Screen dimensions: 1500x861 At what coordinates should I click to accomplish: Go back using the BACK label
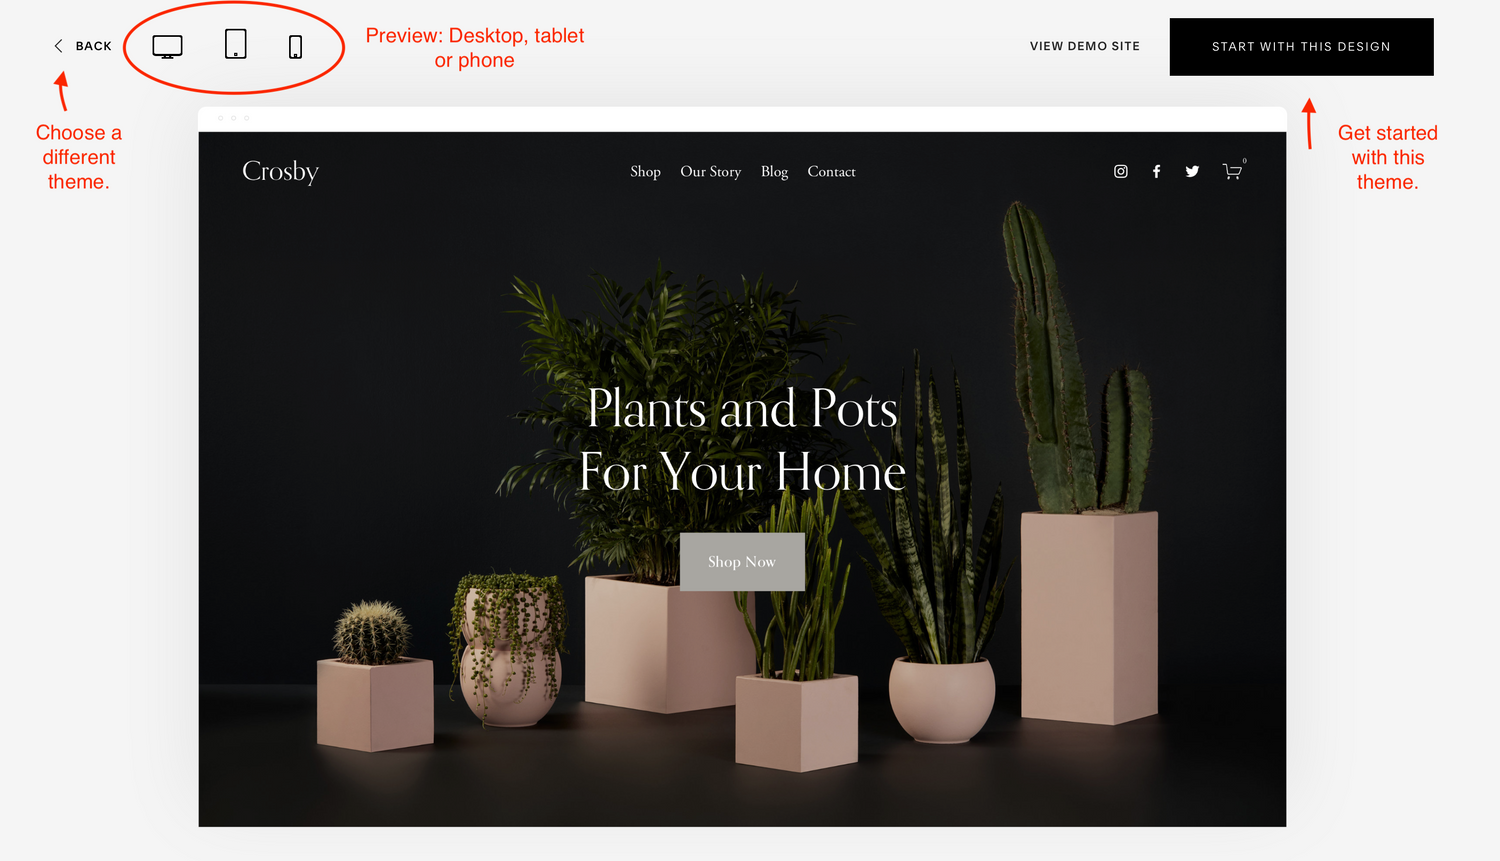coord(94,46)
